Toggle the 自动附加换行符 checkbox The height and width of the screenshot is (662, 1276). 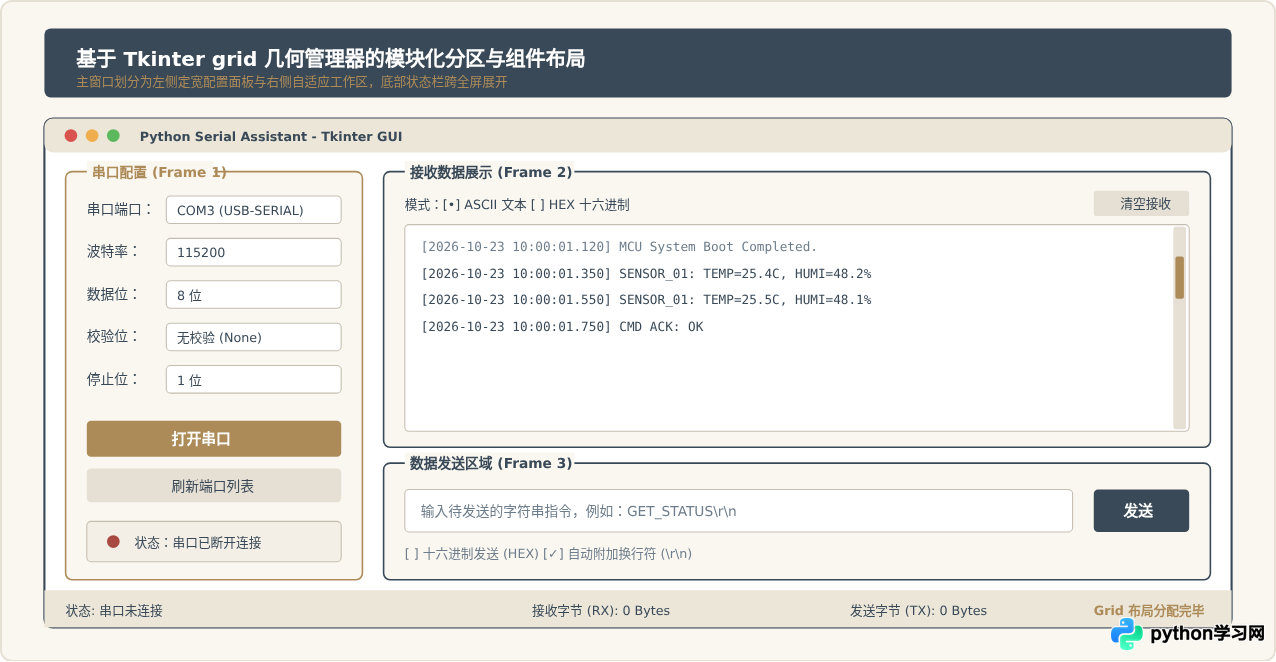coord(617,554)
